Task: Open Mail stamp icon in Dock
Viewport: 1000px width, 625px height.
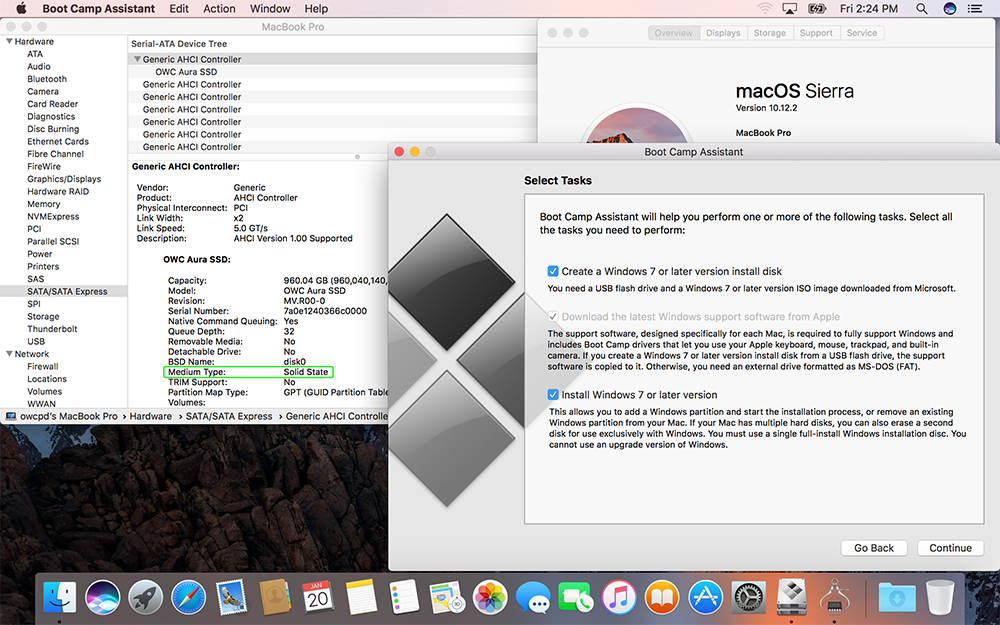Action: pos(232,598)
